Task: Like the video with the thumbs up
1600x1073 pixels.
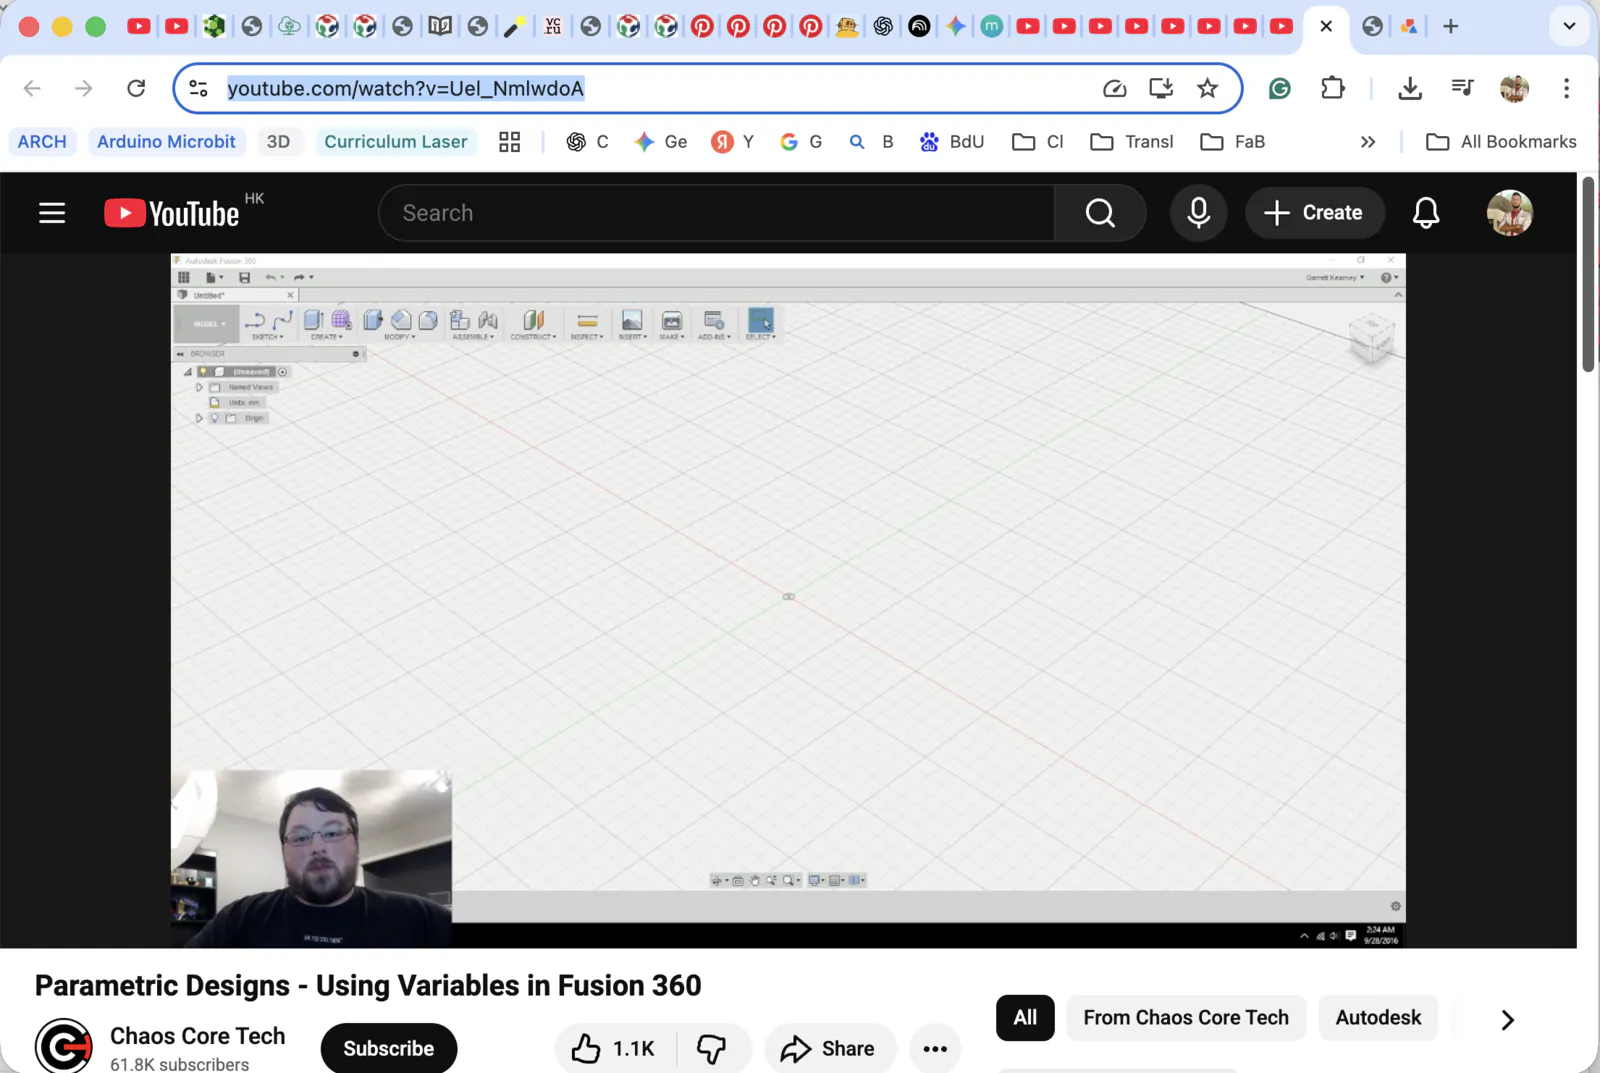Action: 585,1048
